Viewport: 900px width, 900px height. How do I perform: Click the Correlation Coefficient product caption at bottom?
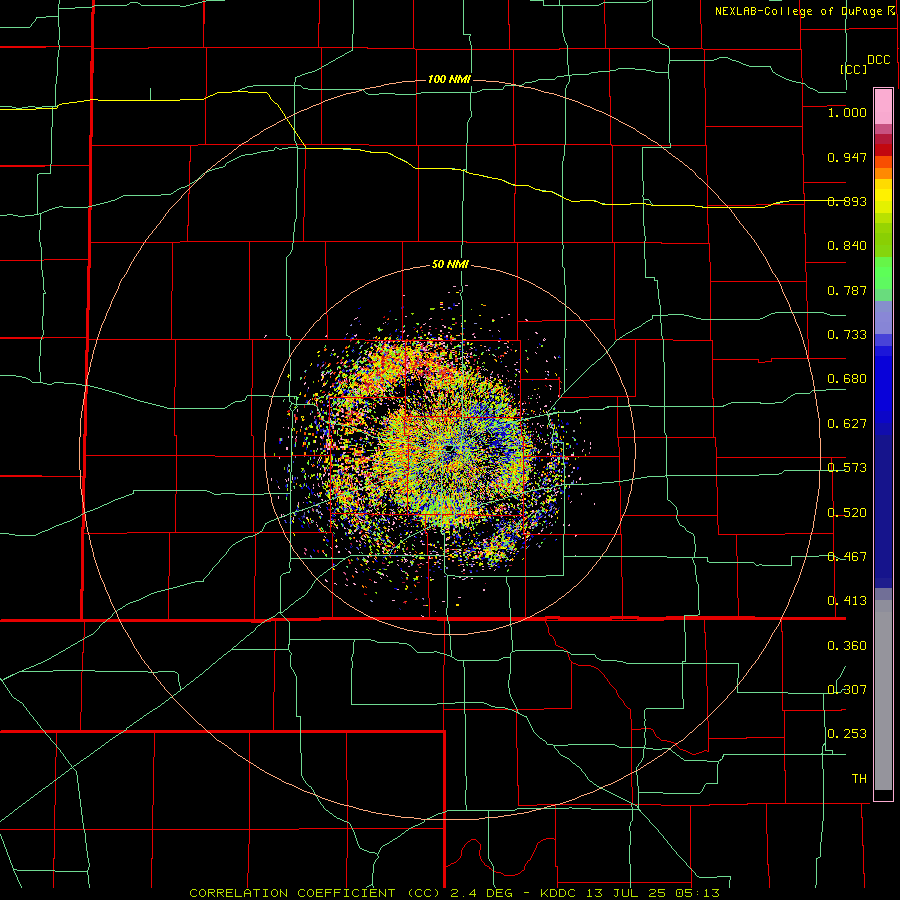455,893
